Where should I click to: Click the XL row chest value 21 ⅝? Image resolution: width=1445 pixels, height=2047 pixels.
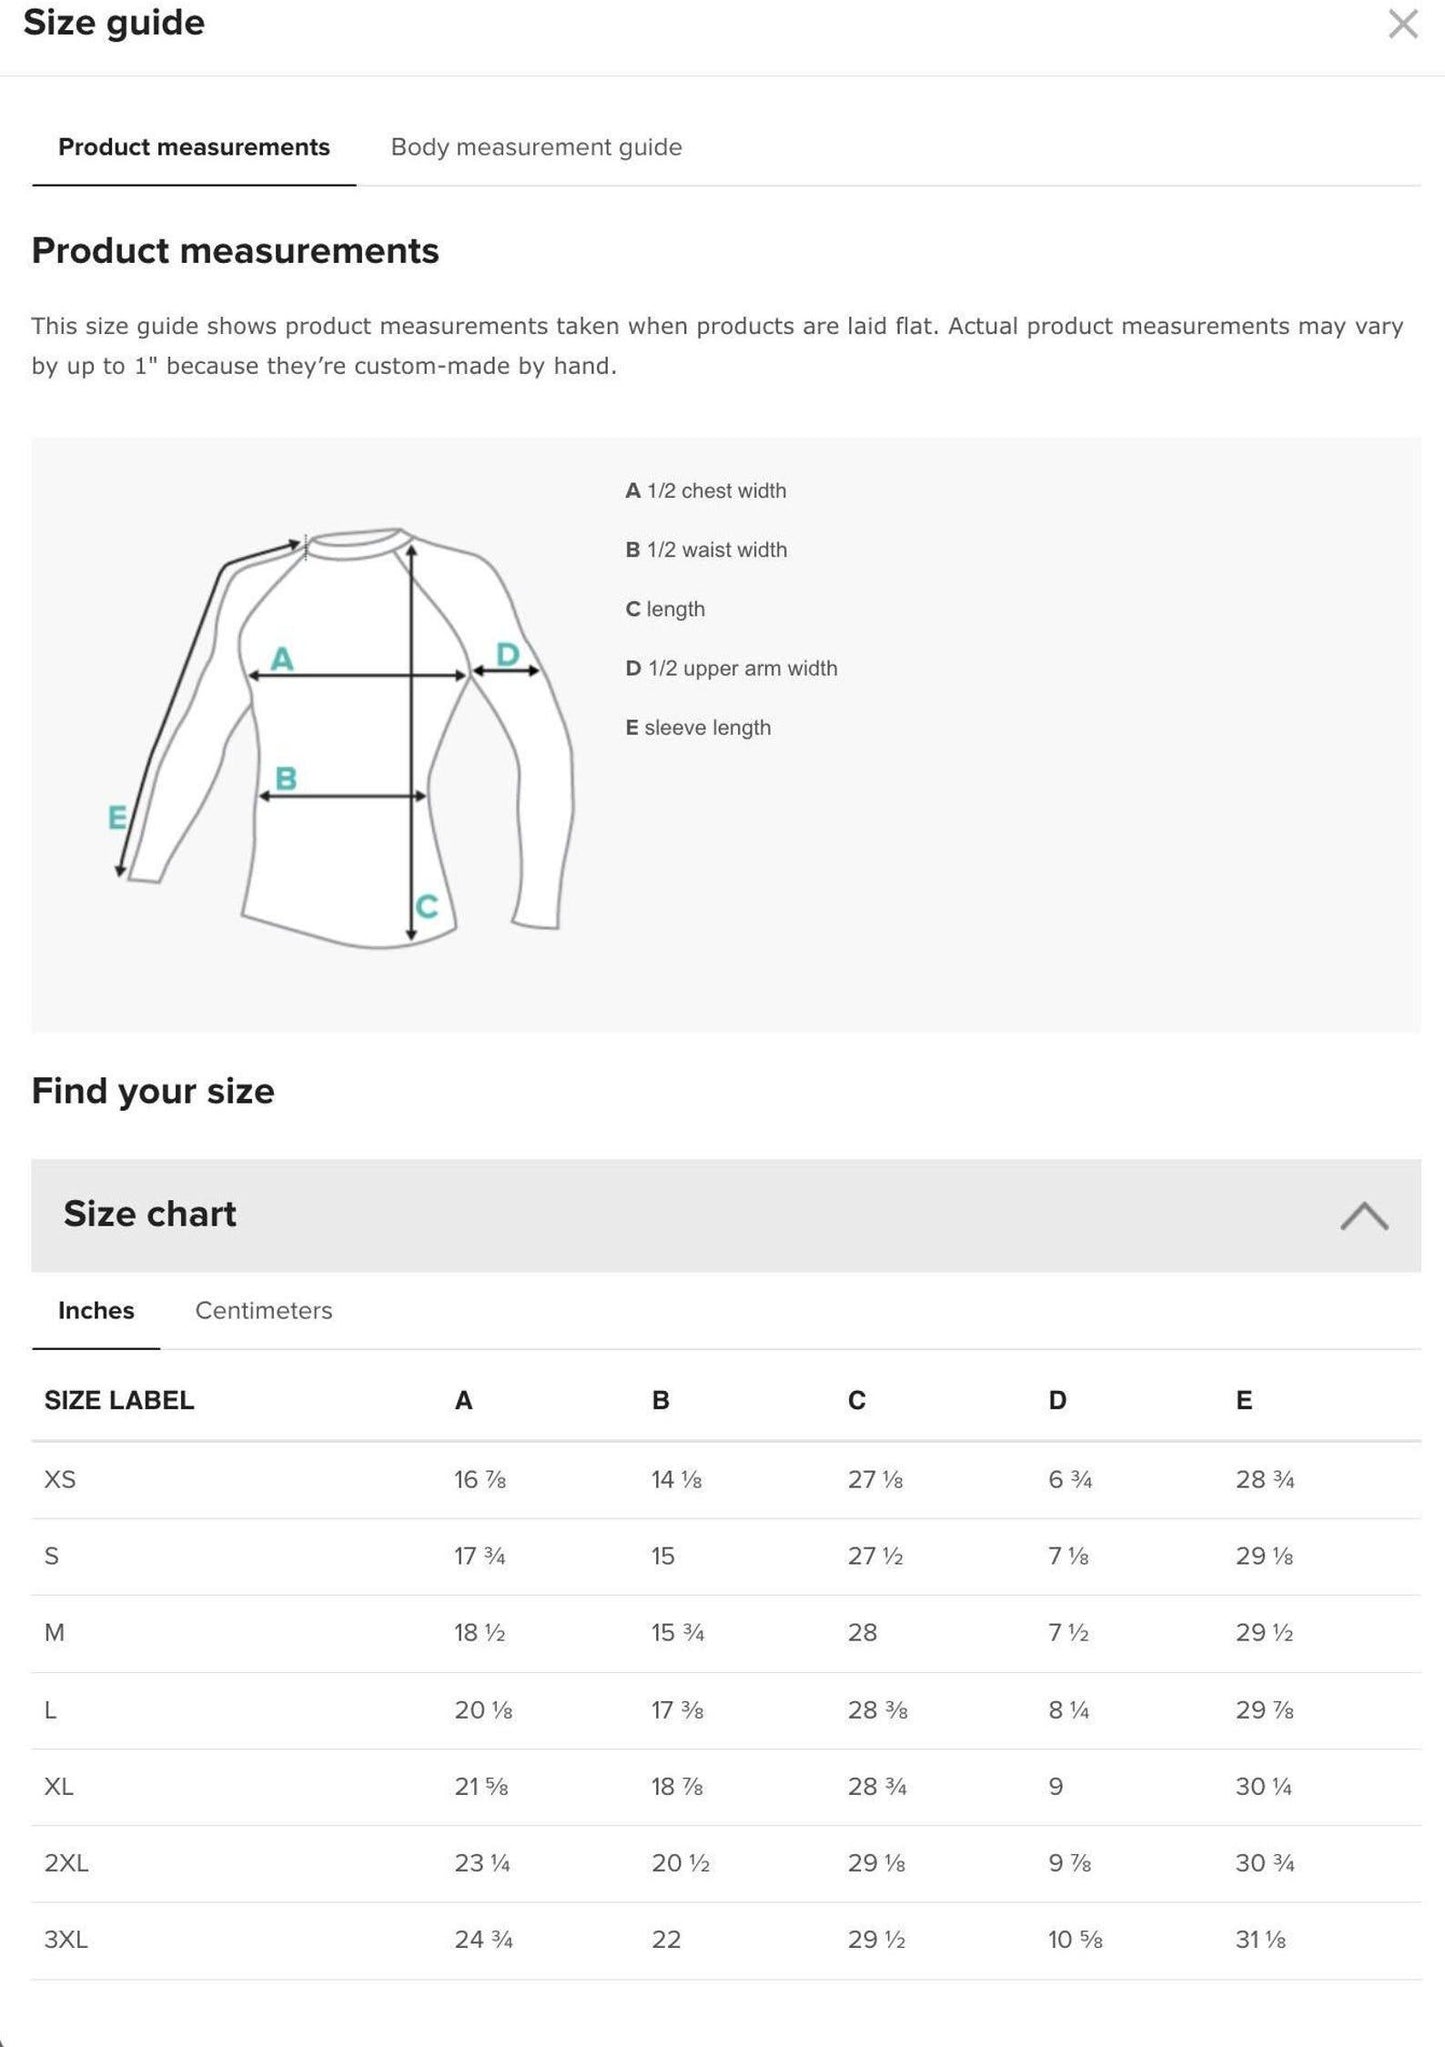[x=481, y=1786]
